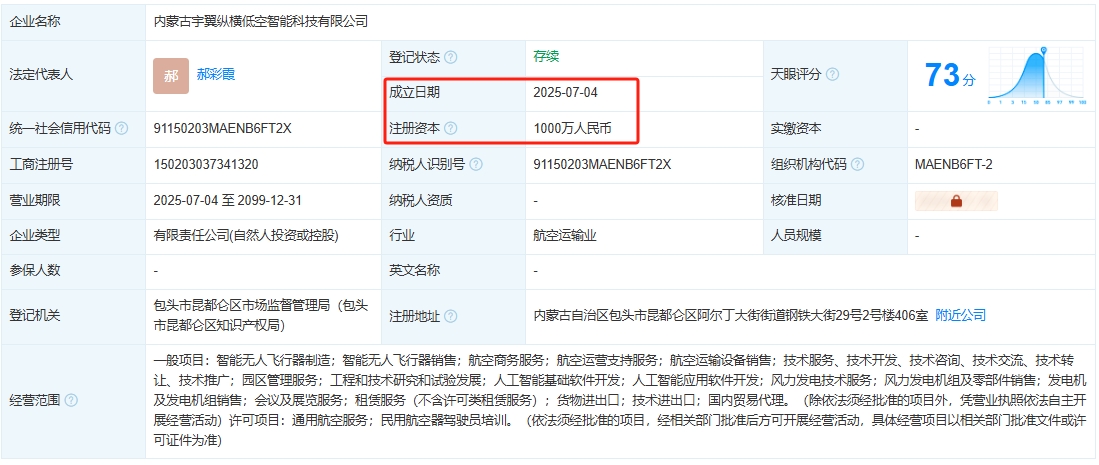Click help icon beside 纳税人识别号
Screen dimensions: 1099x465
click(476, 165)
